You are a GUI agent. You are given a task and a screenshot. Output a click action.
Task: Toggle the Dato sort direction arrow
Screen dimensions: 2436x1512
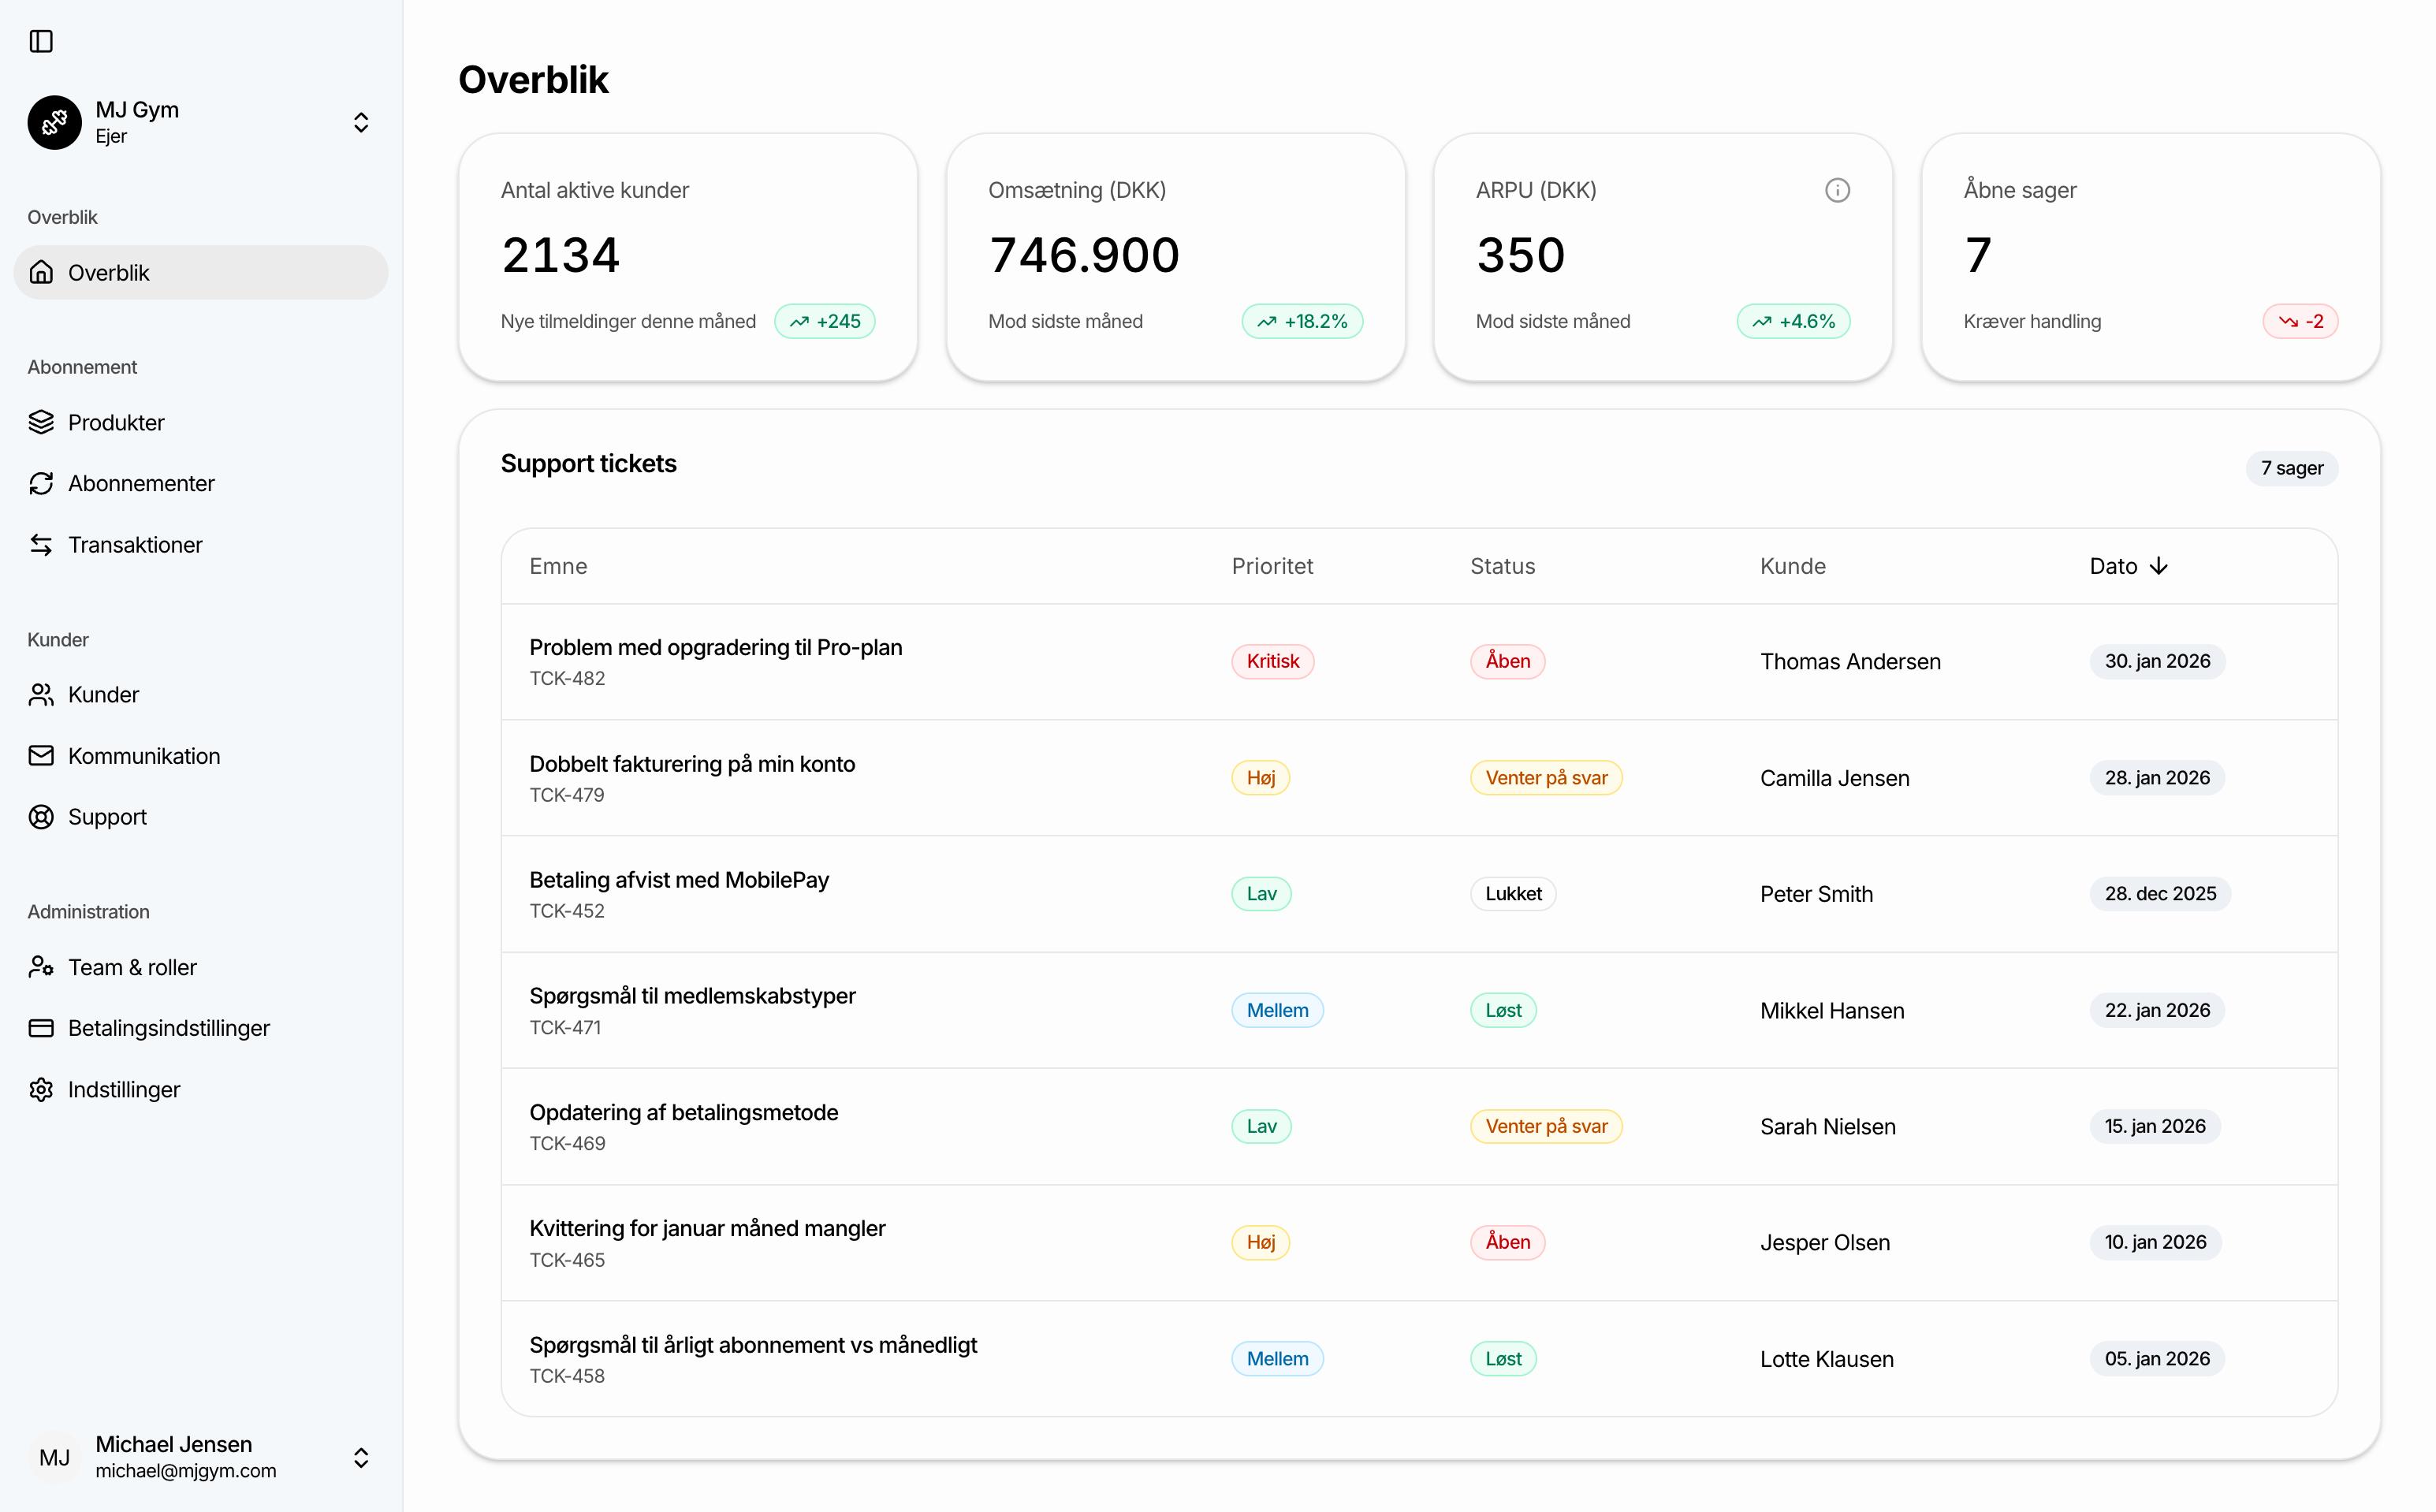(x=2160, y=565)
